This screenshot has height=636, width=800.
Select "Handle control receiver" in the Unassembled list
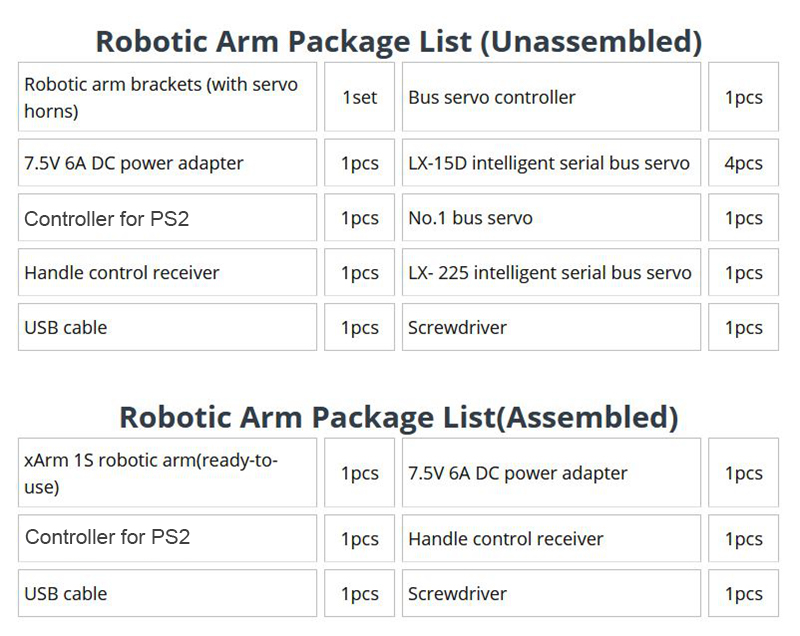167,273
